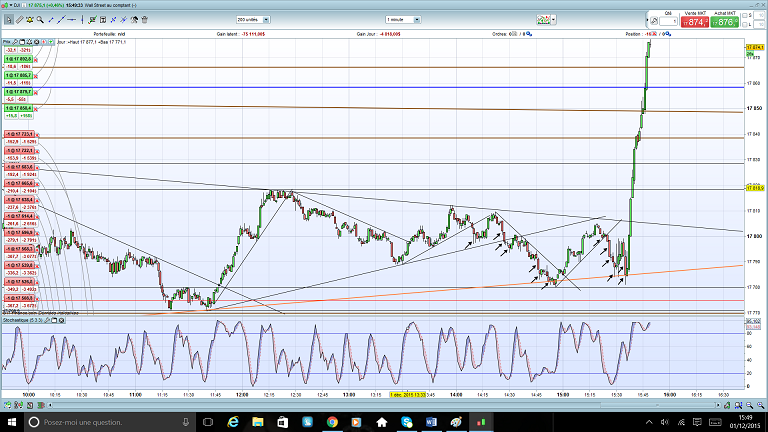Select the sell order label 17 683,6
Viewport: 768px width, 432px height.
(19, 167)
